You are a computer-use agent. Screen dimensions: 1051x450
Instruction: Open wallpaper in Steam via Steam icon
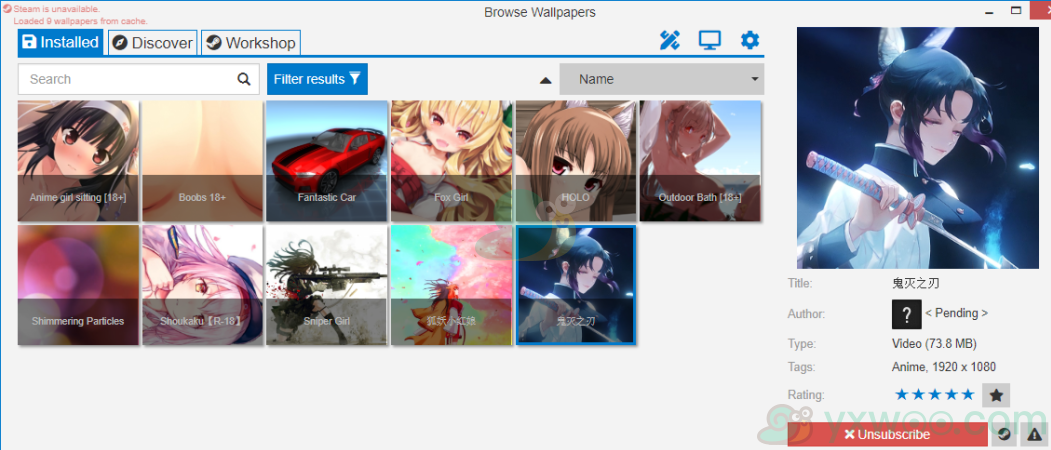[x=1003, y=435]
